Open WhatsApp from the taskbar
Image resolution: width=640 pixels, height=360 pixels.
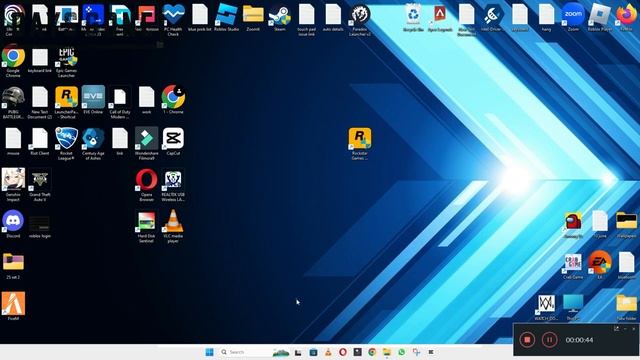402,352
